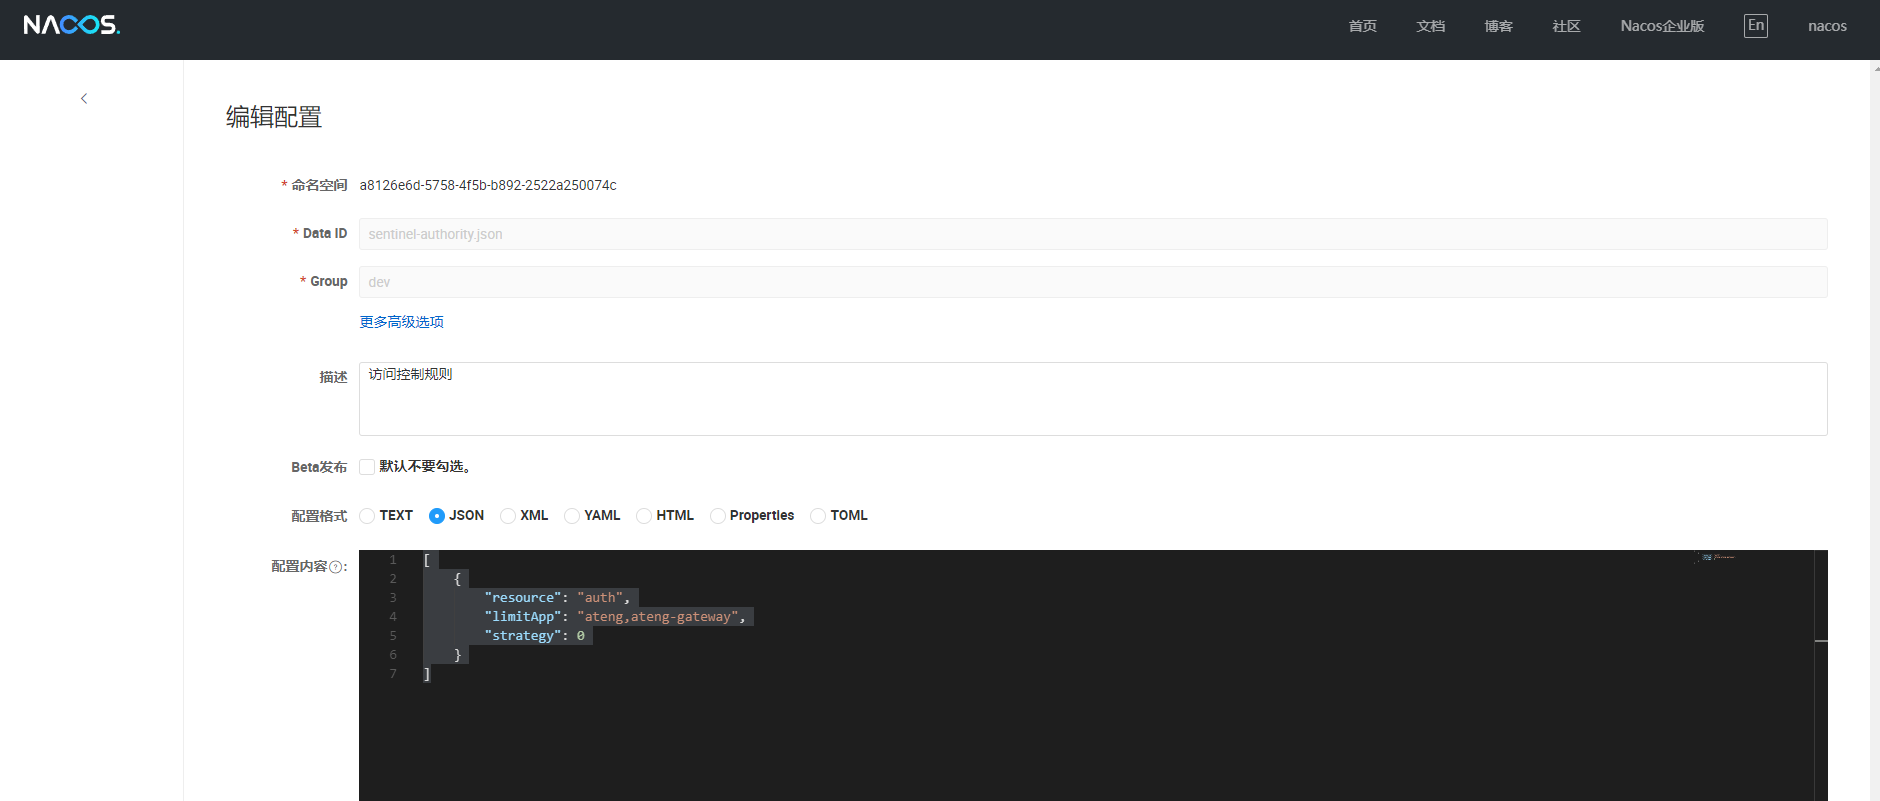Choose the Properties format option
Screen dimensions: 1880x801
pyautogui.click(x=718, y=516)
